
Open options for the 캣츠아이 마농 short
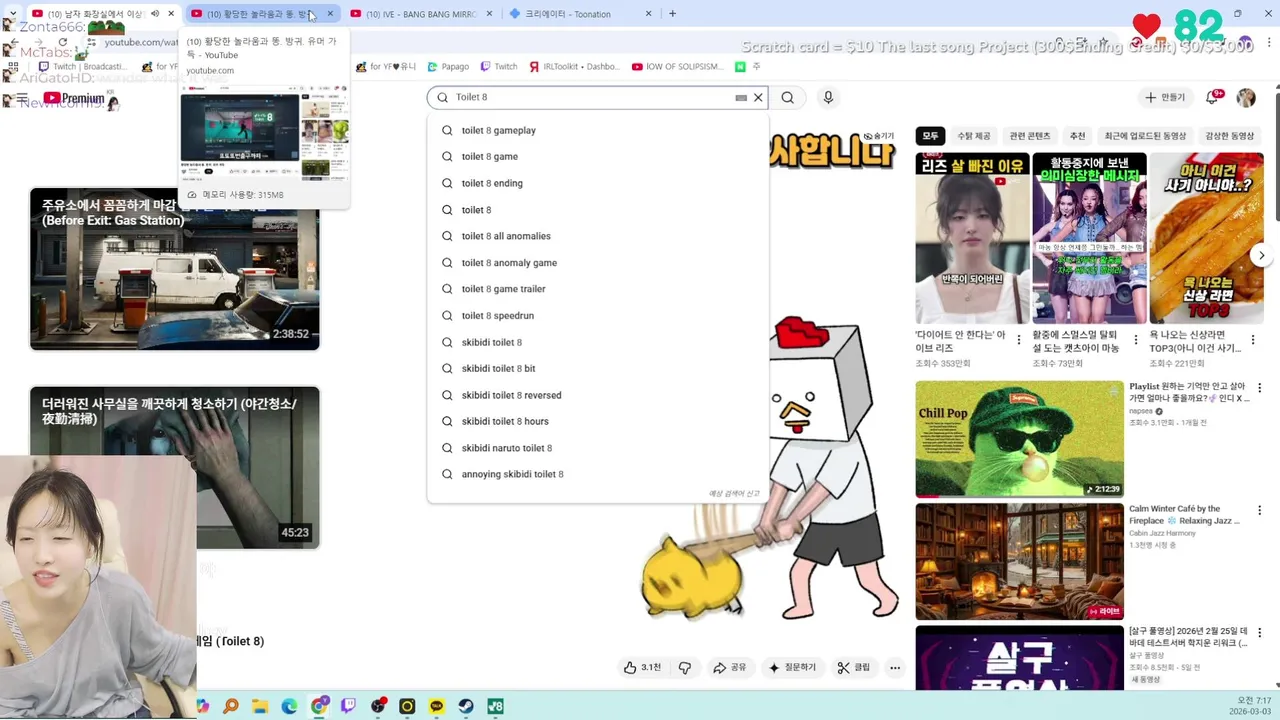1136,340
